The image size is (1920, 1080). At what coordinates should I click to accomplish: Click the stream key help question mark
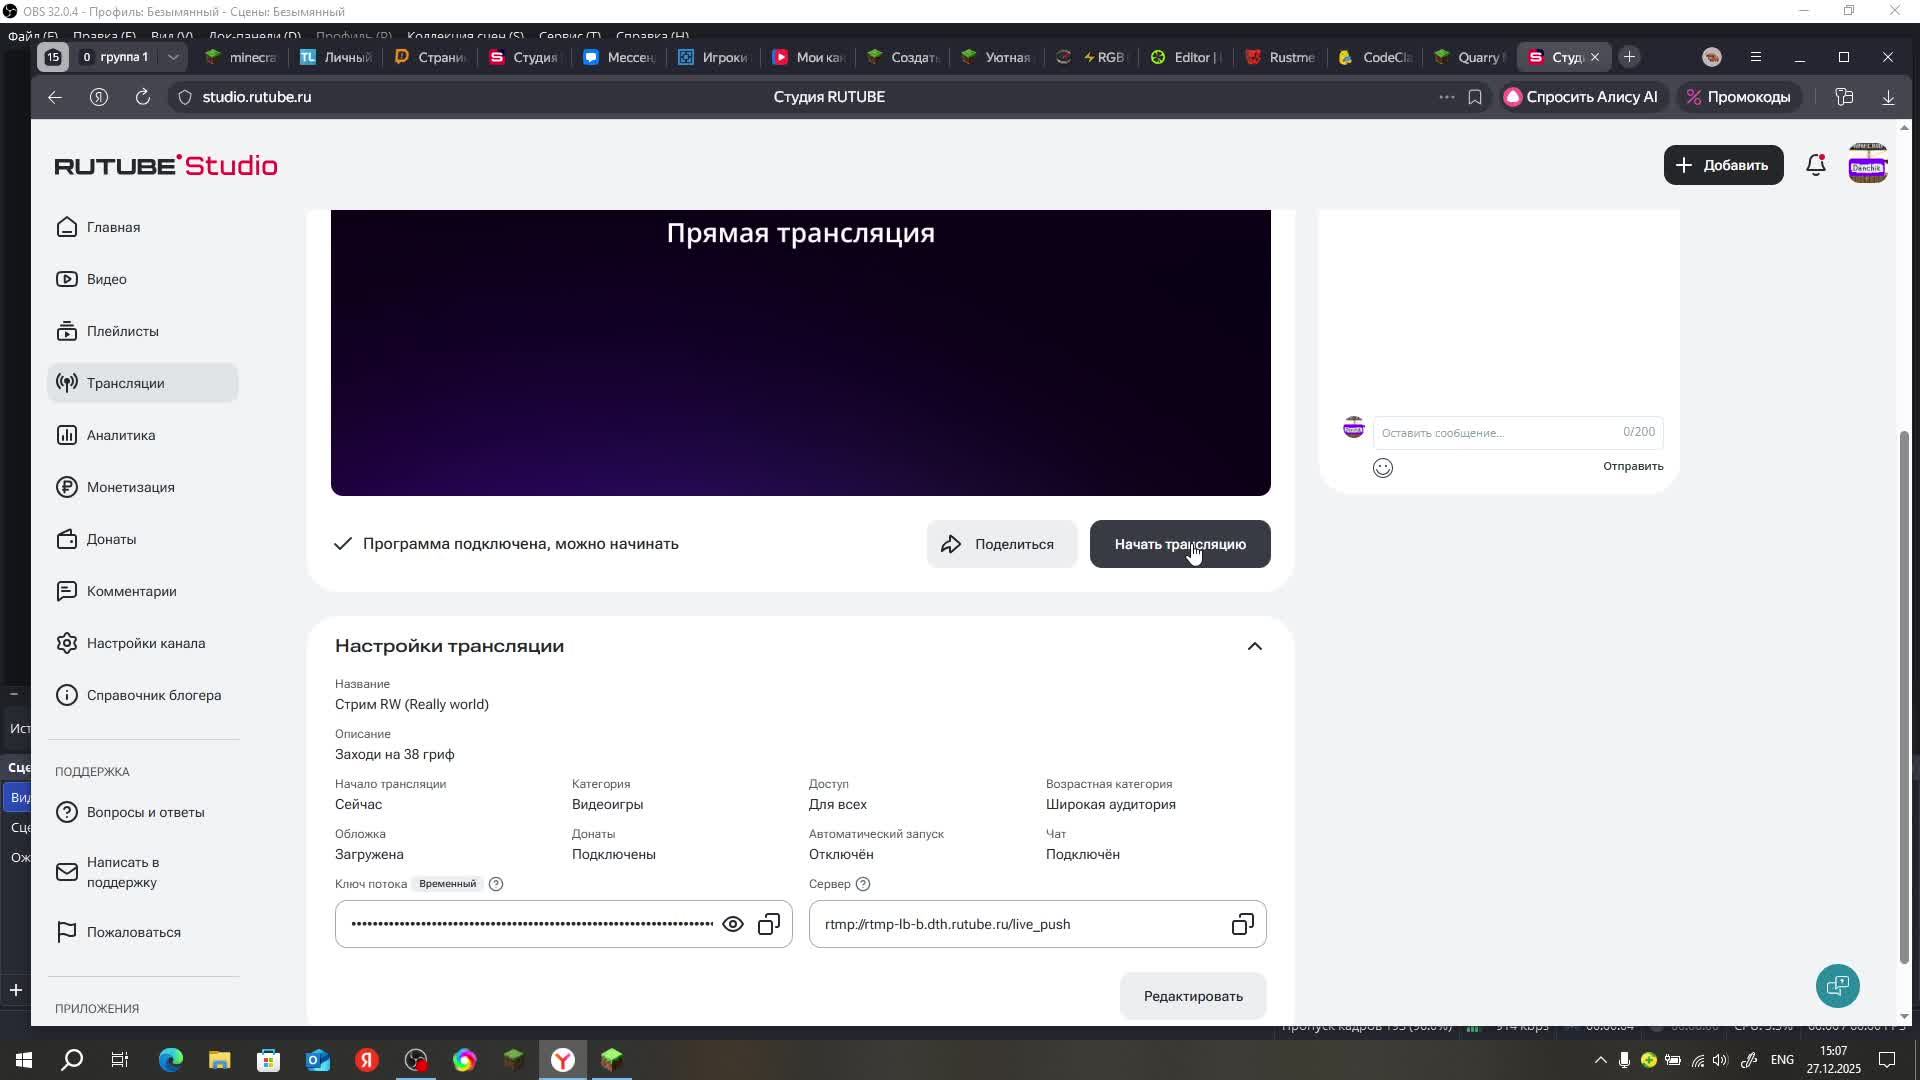[496, 884]
